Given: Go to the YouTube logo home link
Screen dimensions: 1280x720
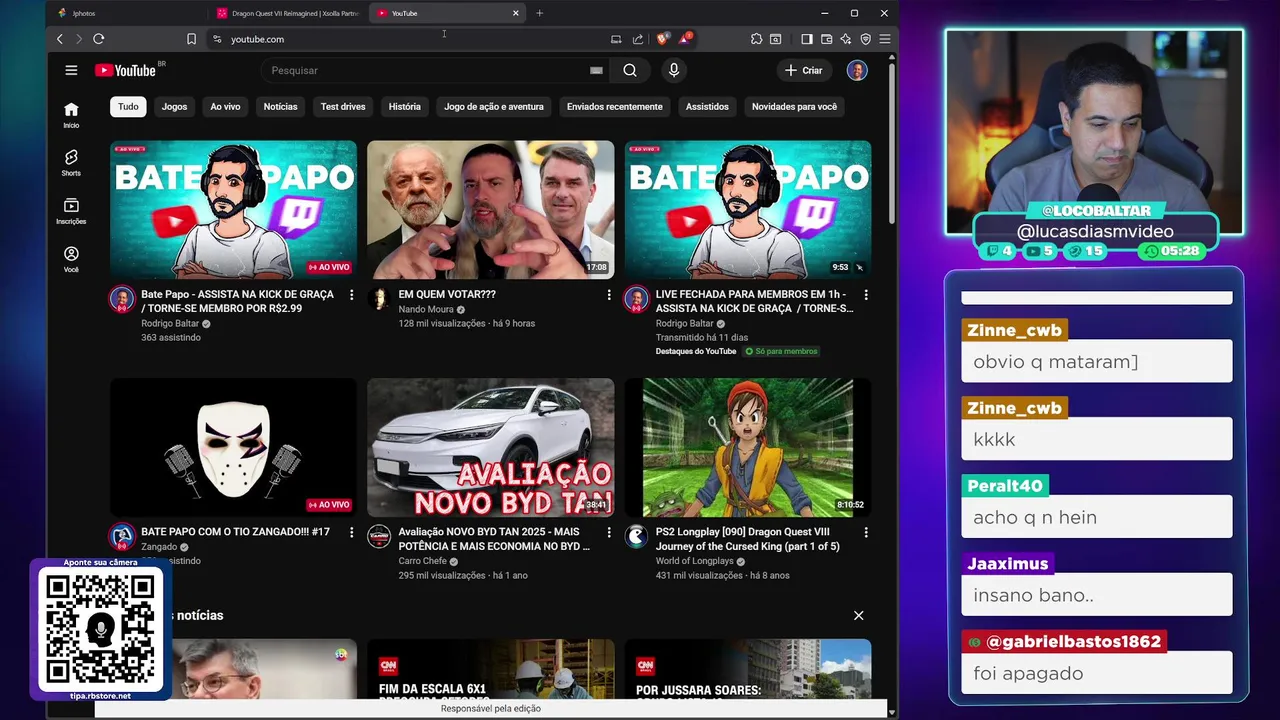Looking at the screenshot, I should [x=126, y=70].
